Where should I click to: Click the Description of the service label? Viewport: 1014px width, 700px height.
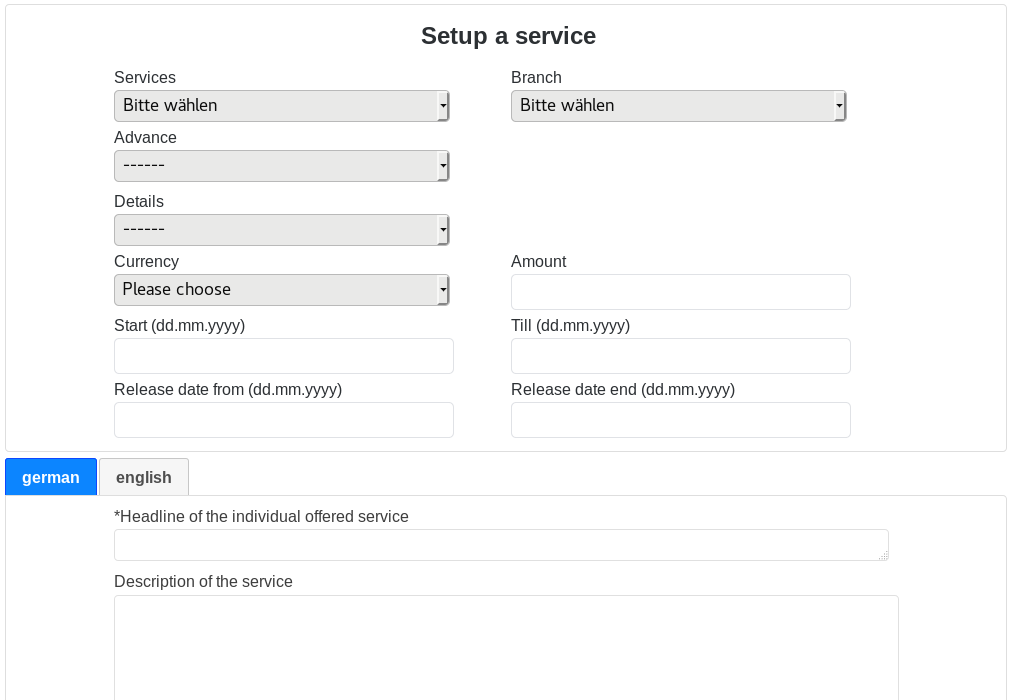coord(203,582)
